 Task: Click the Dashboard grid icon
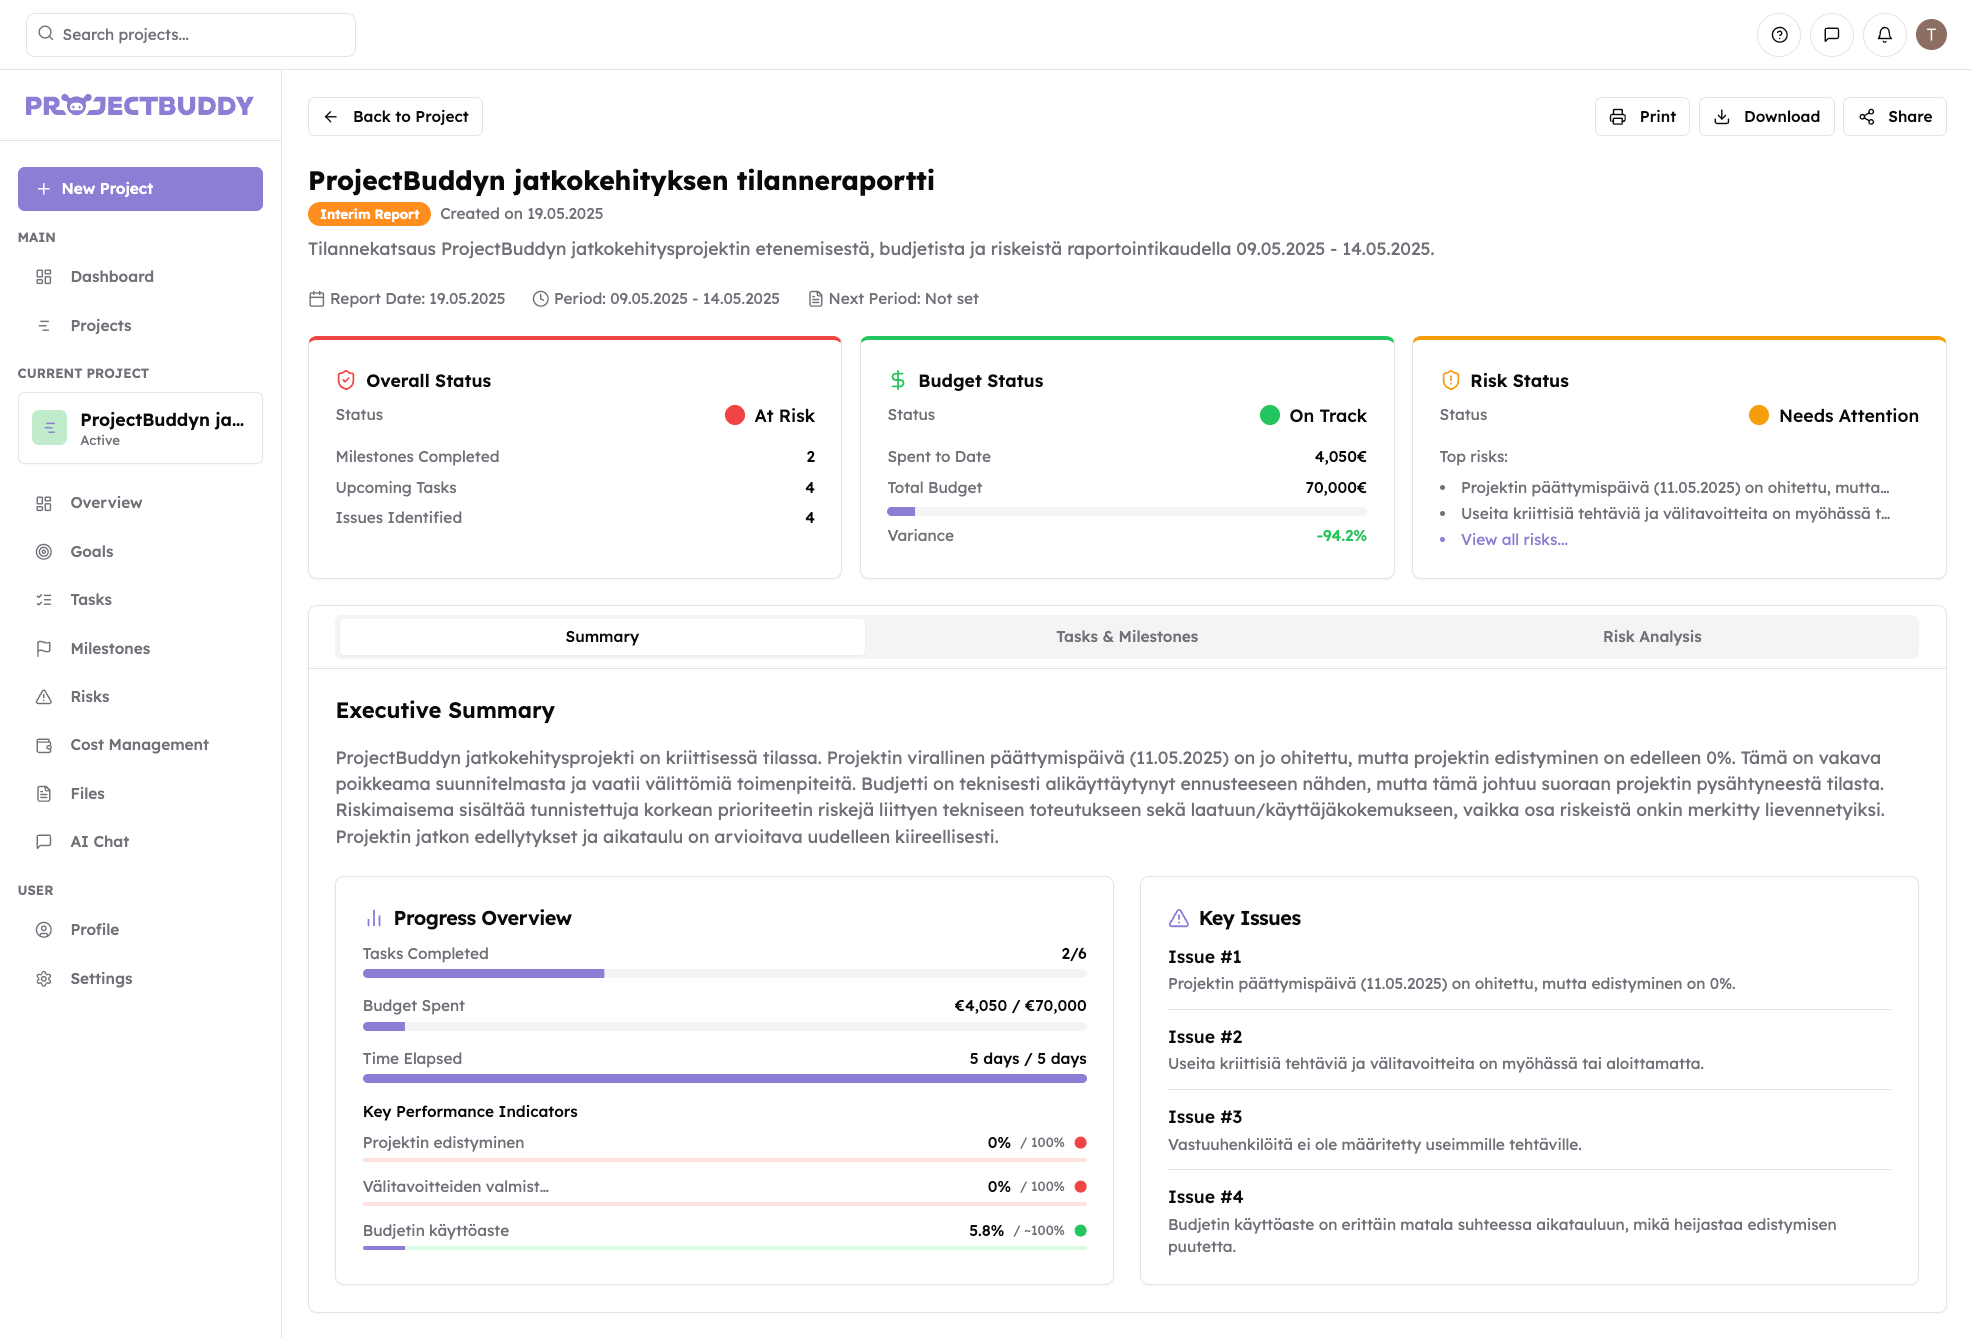click(44, 277)
